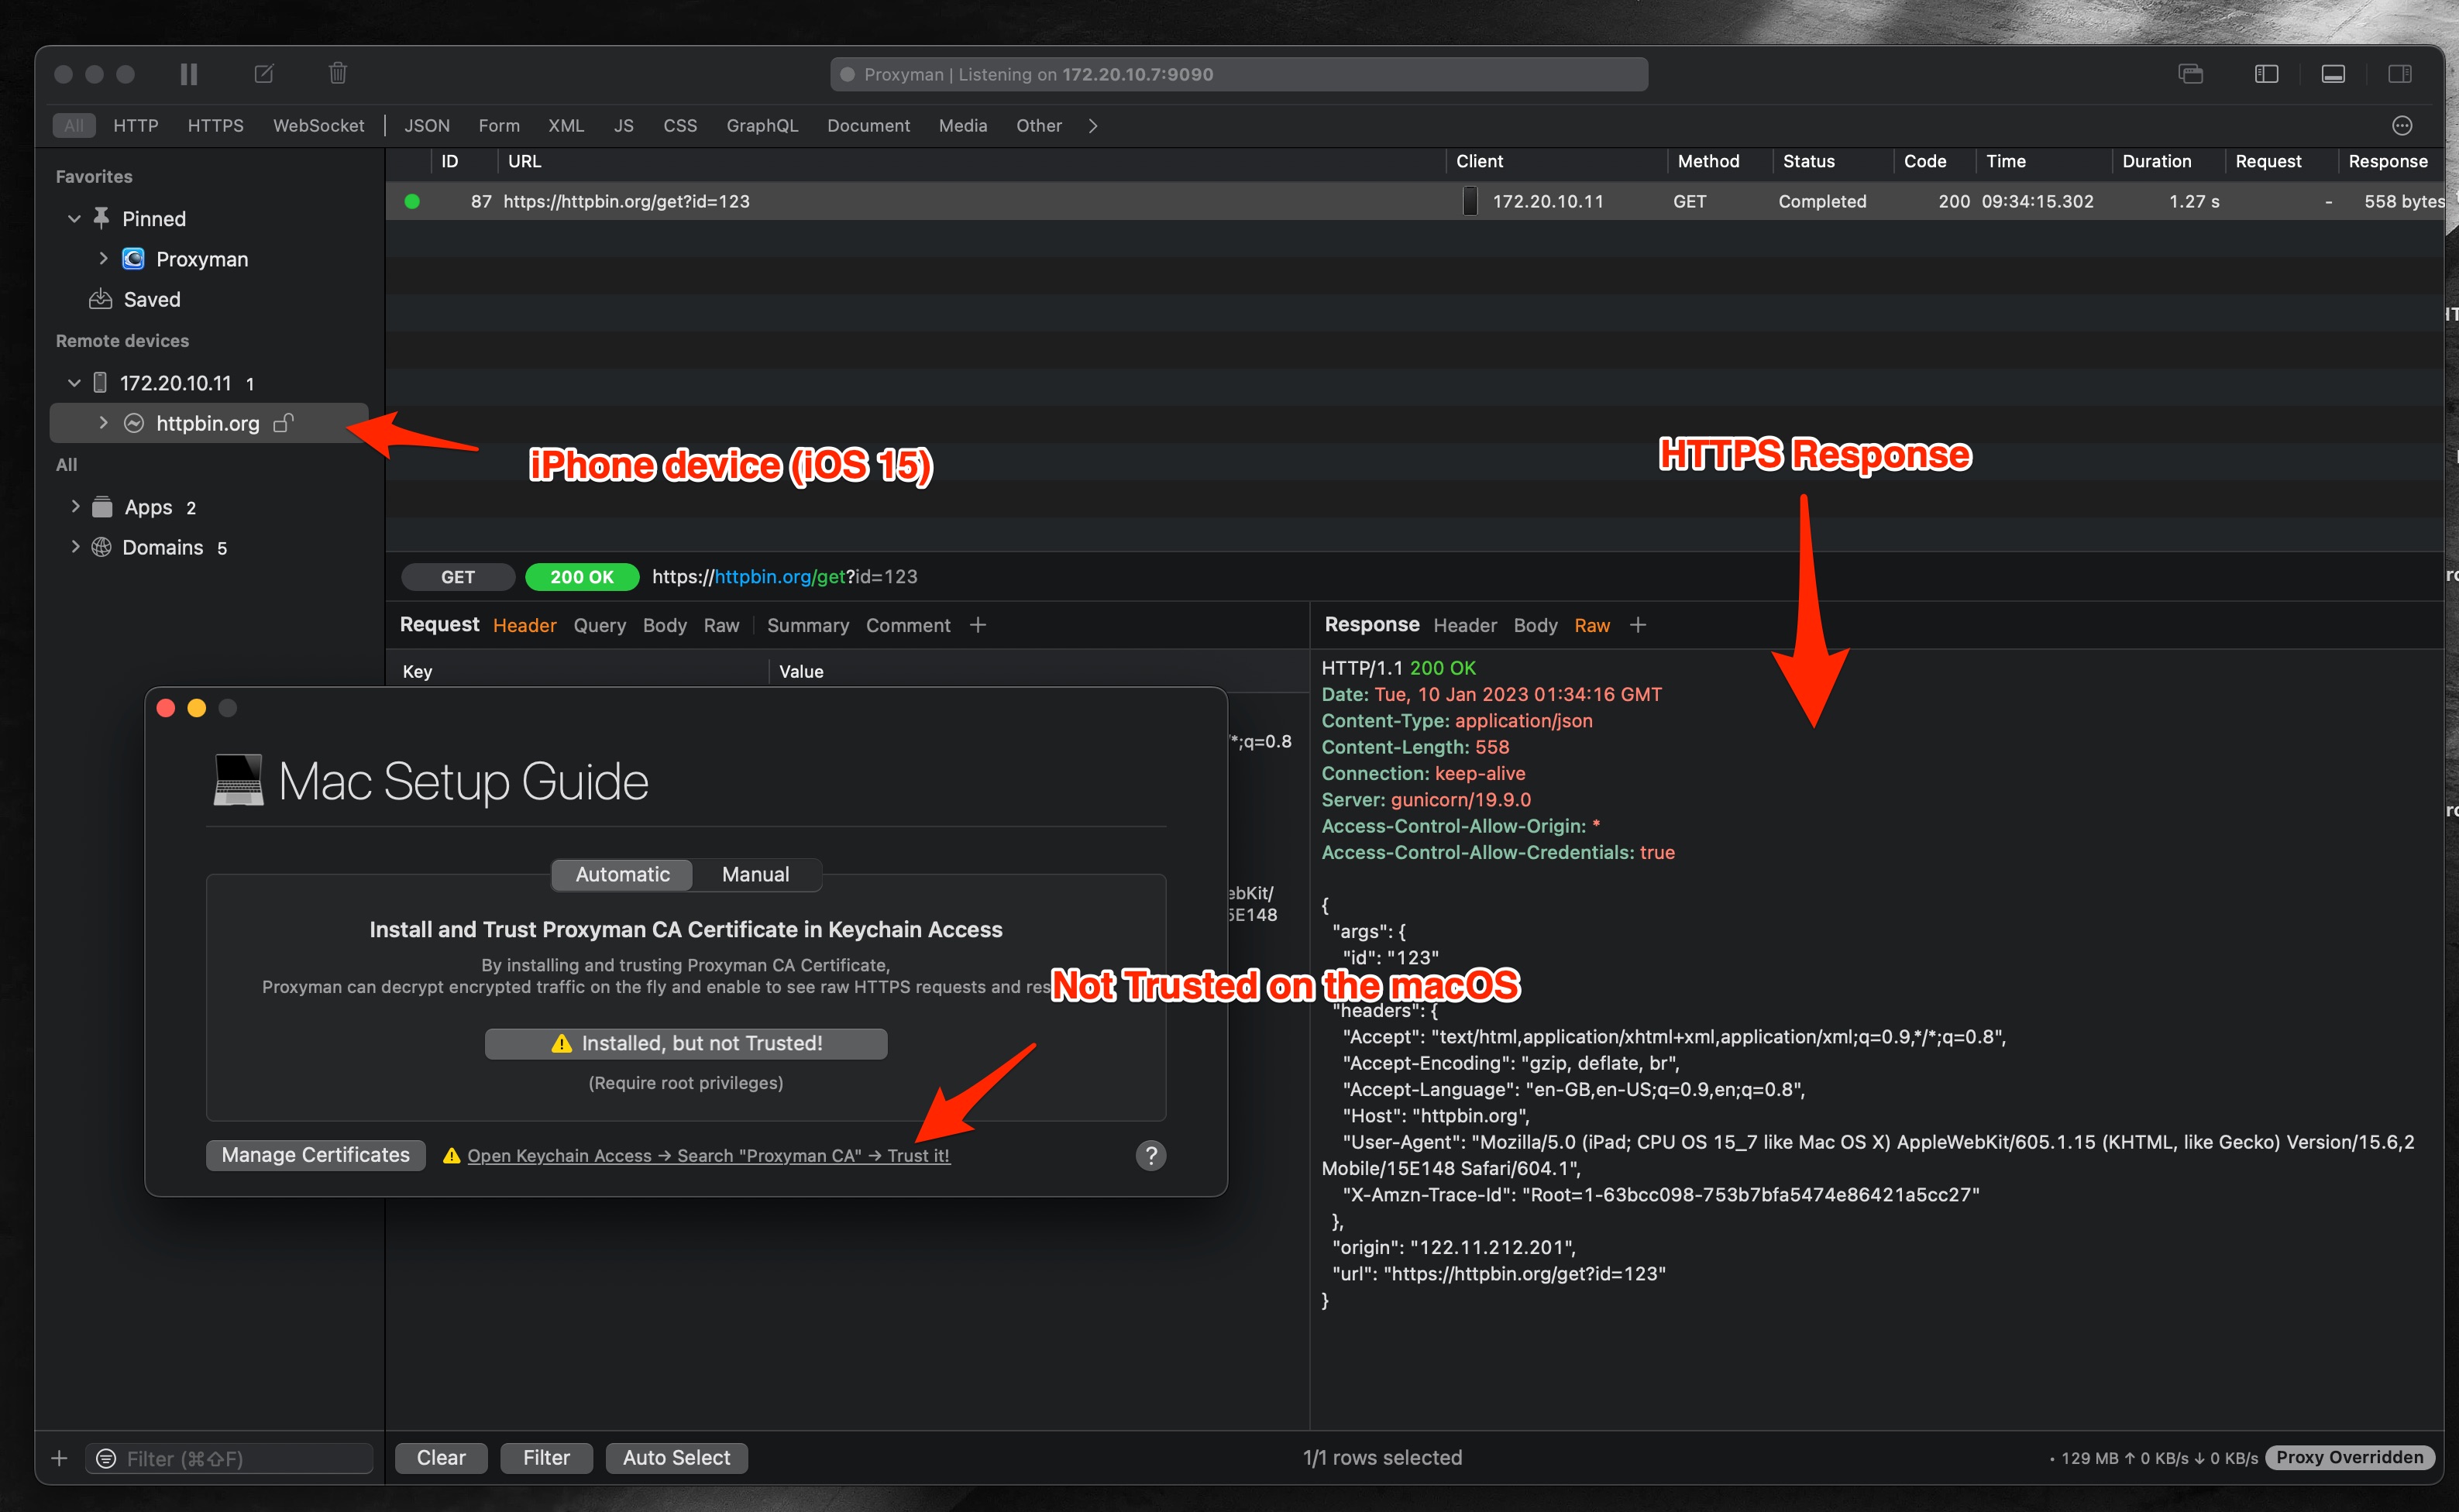Expand the Domains tree item

click(x=75, y=547)
